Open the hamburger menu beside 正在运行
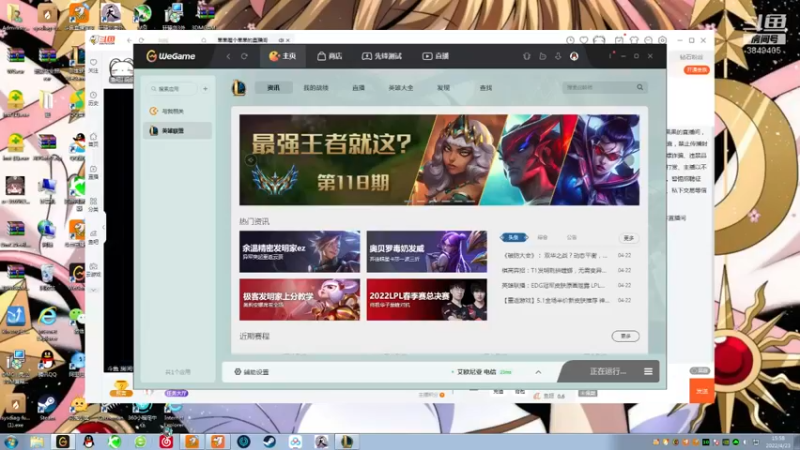Viewport: 800px width, 450px height. pyautogui.click(x=648, y=371)
